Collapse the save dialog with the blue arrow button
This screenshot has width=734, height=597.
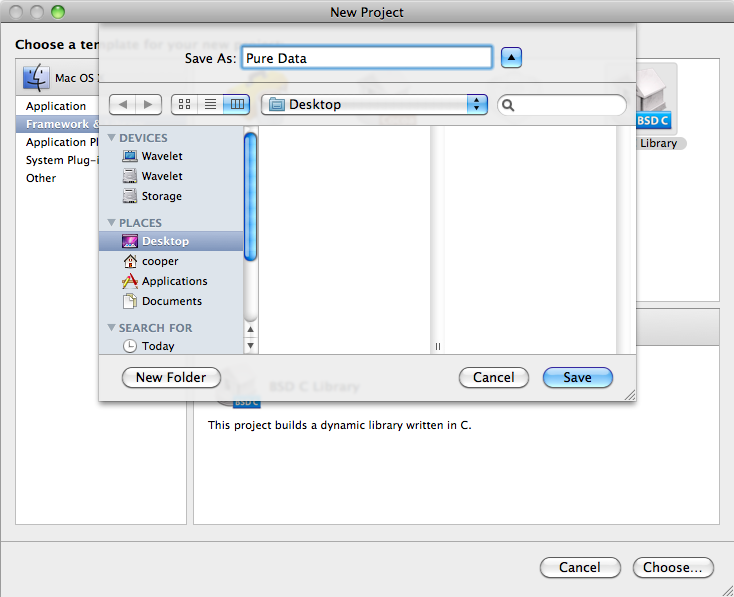511,58
